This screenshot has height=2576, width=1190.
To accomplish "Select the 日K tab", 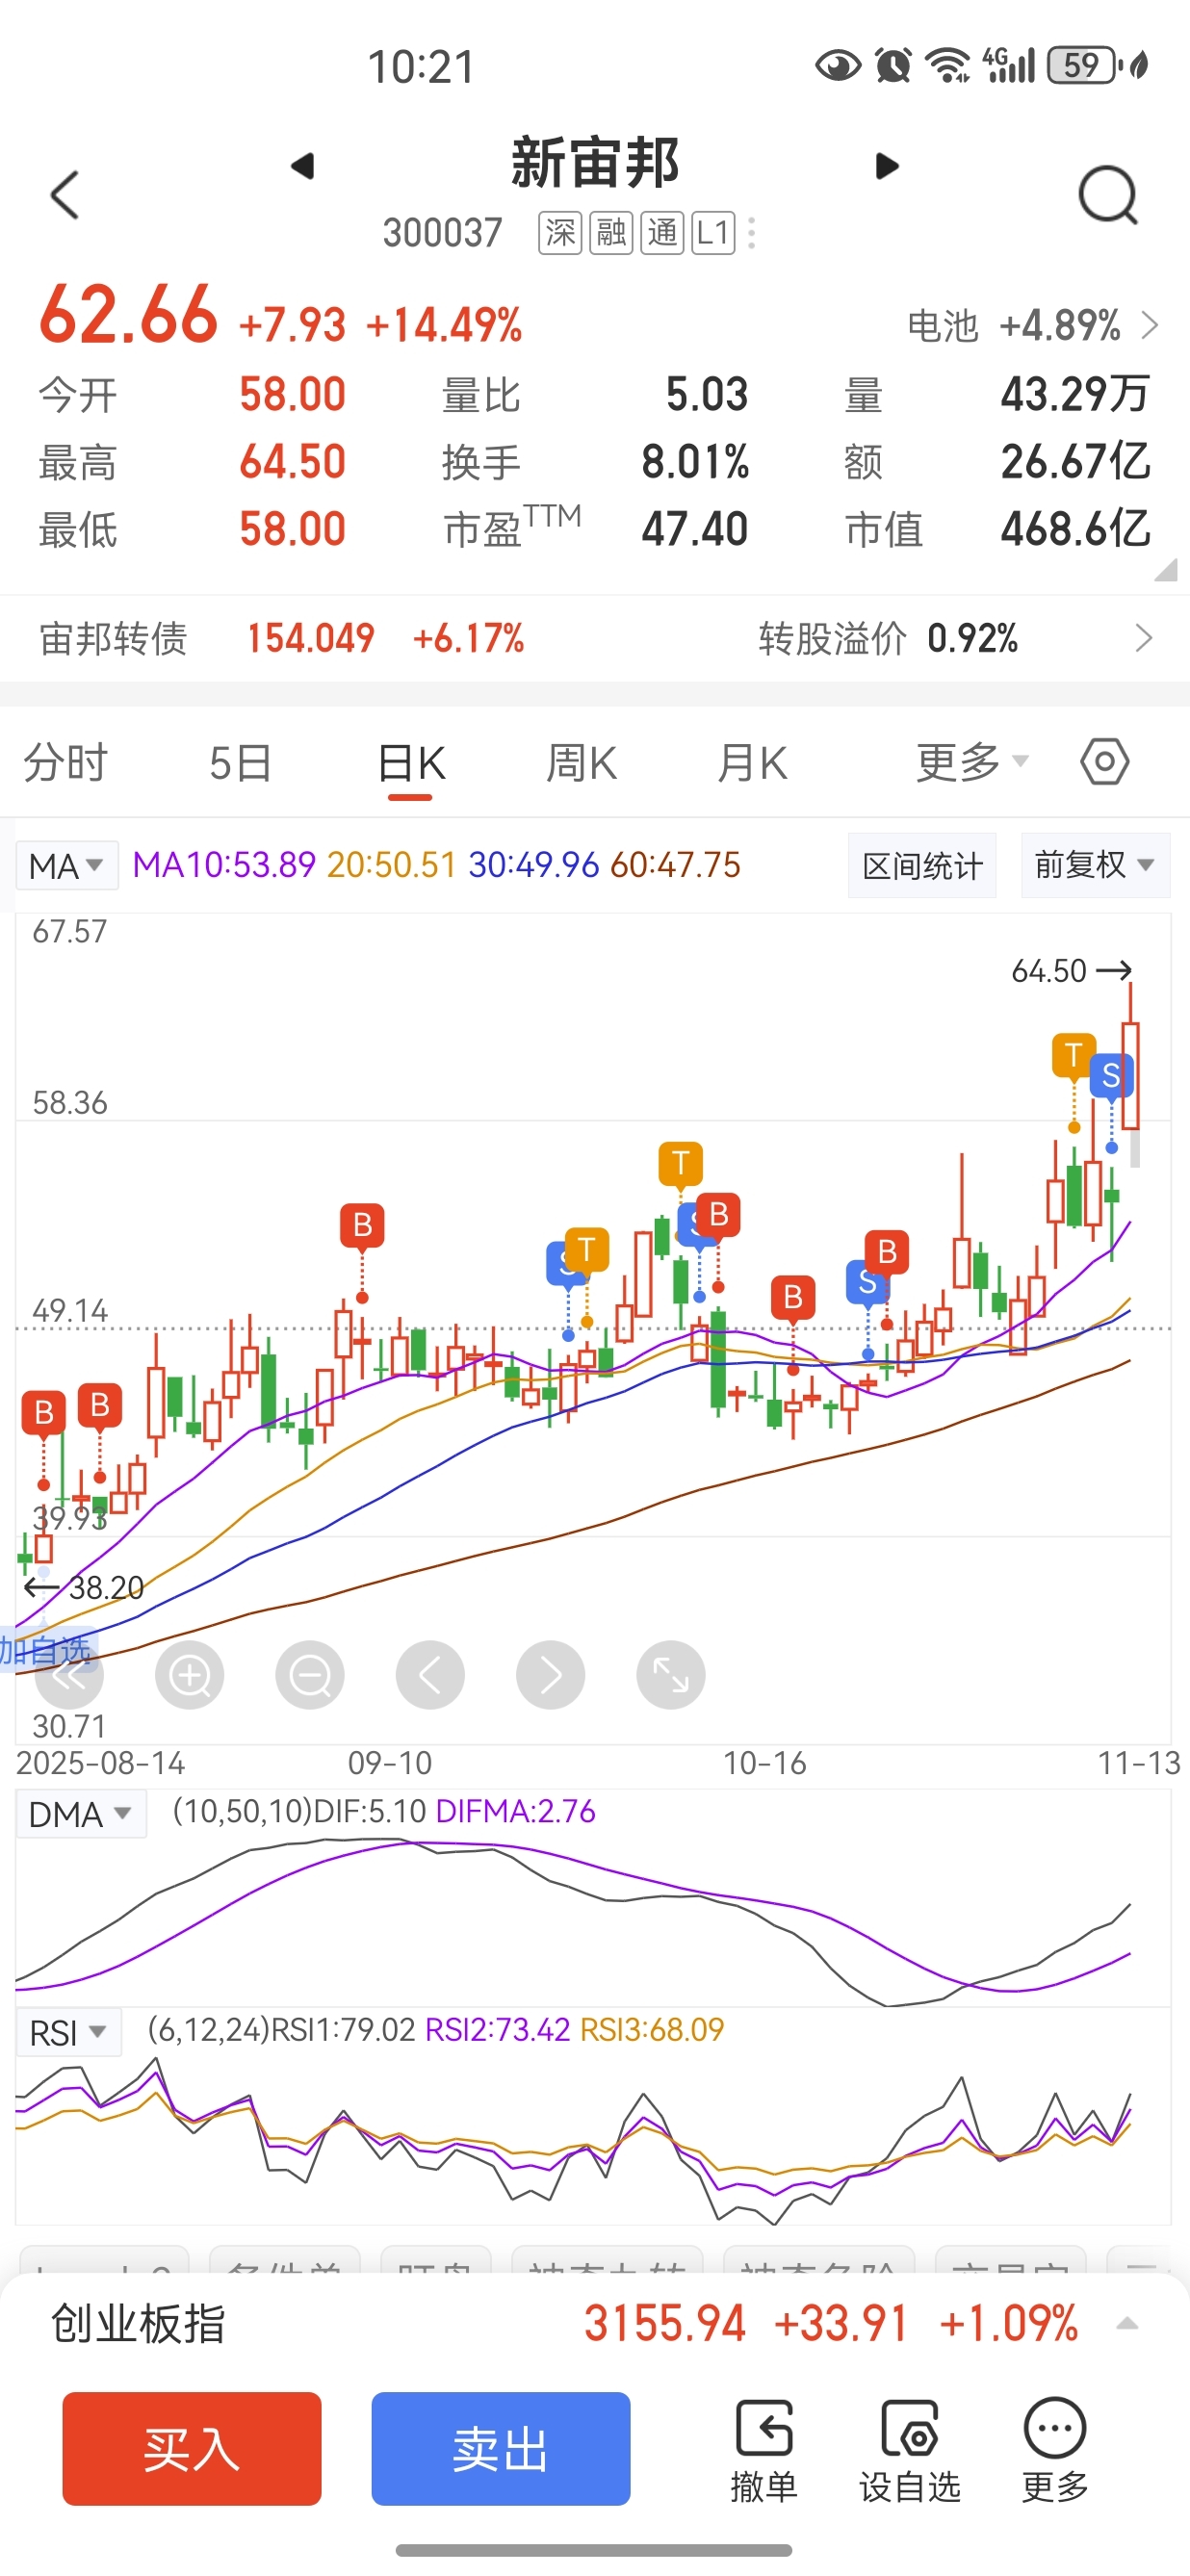I will 411,764.
